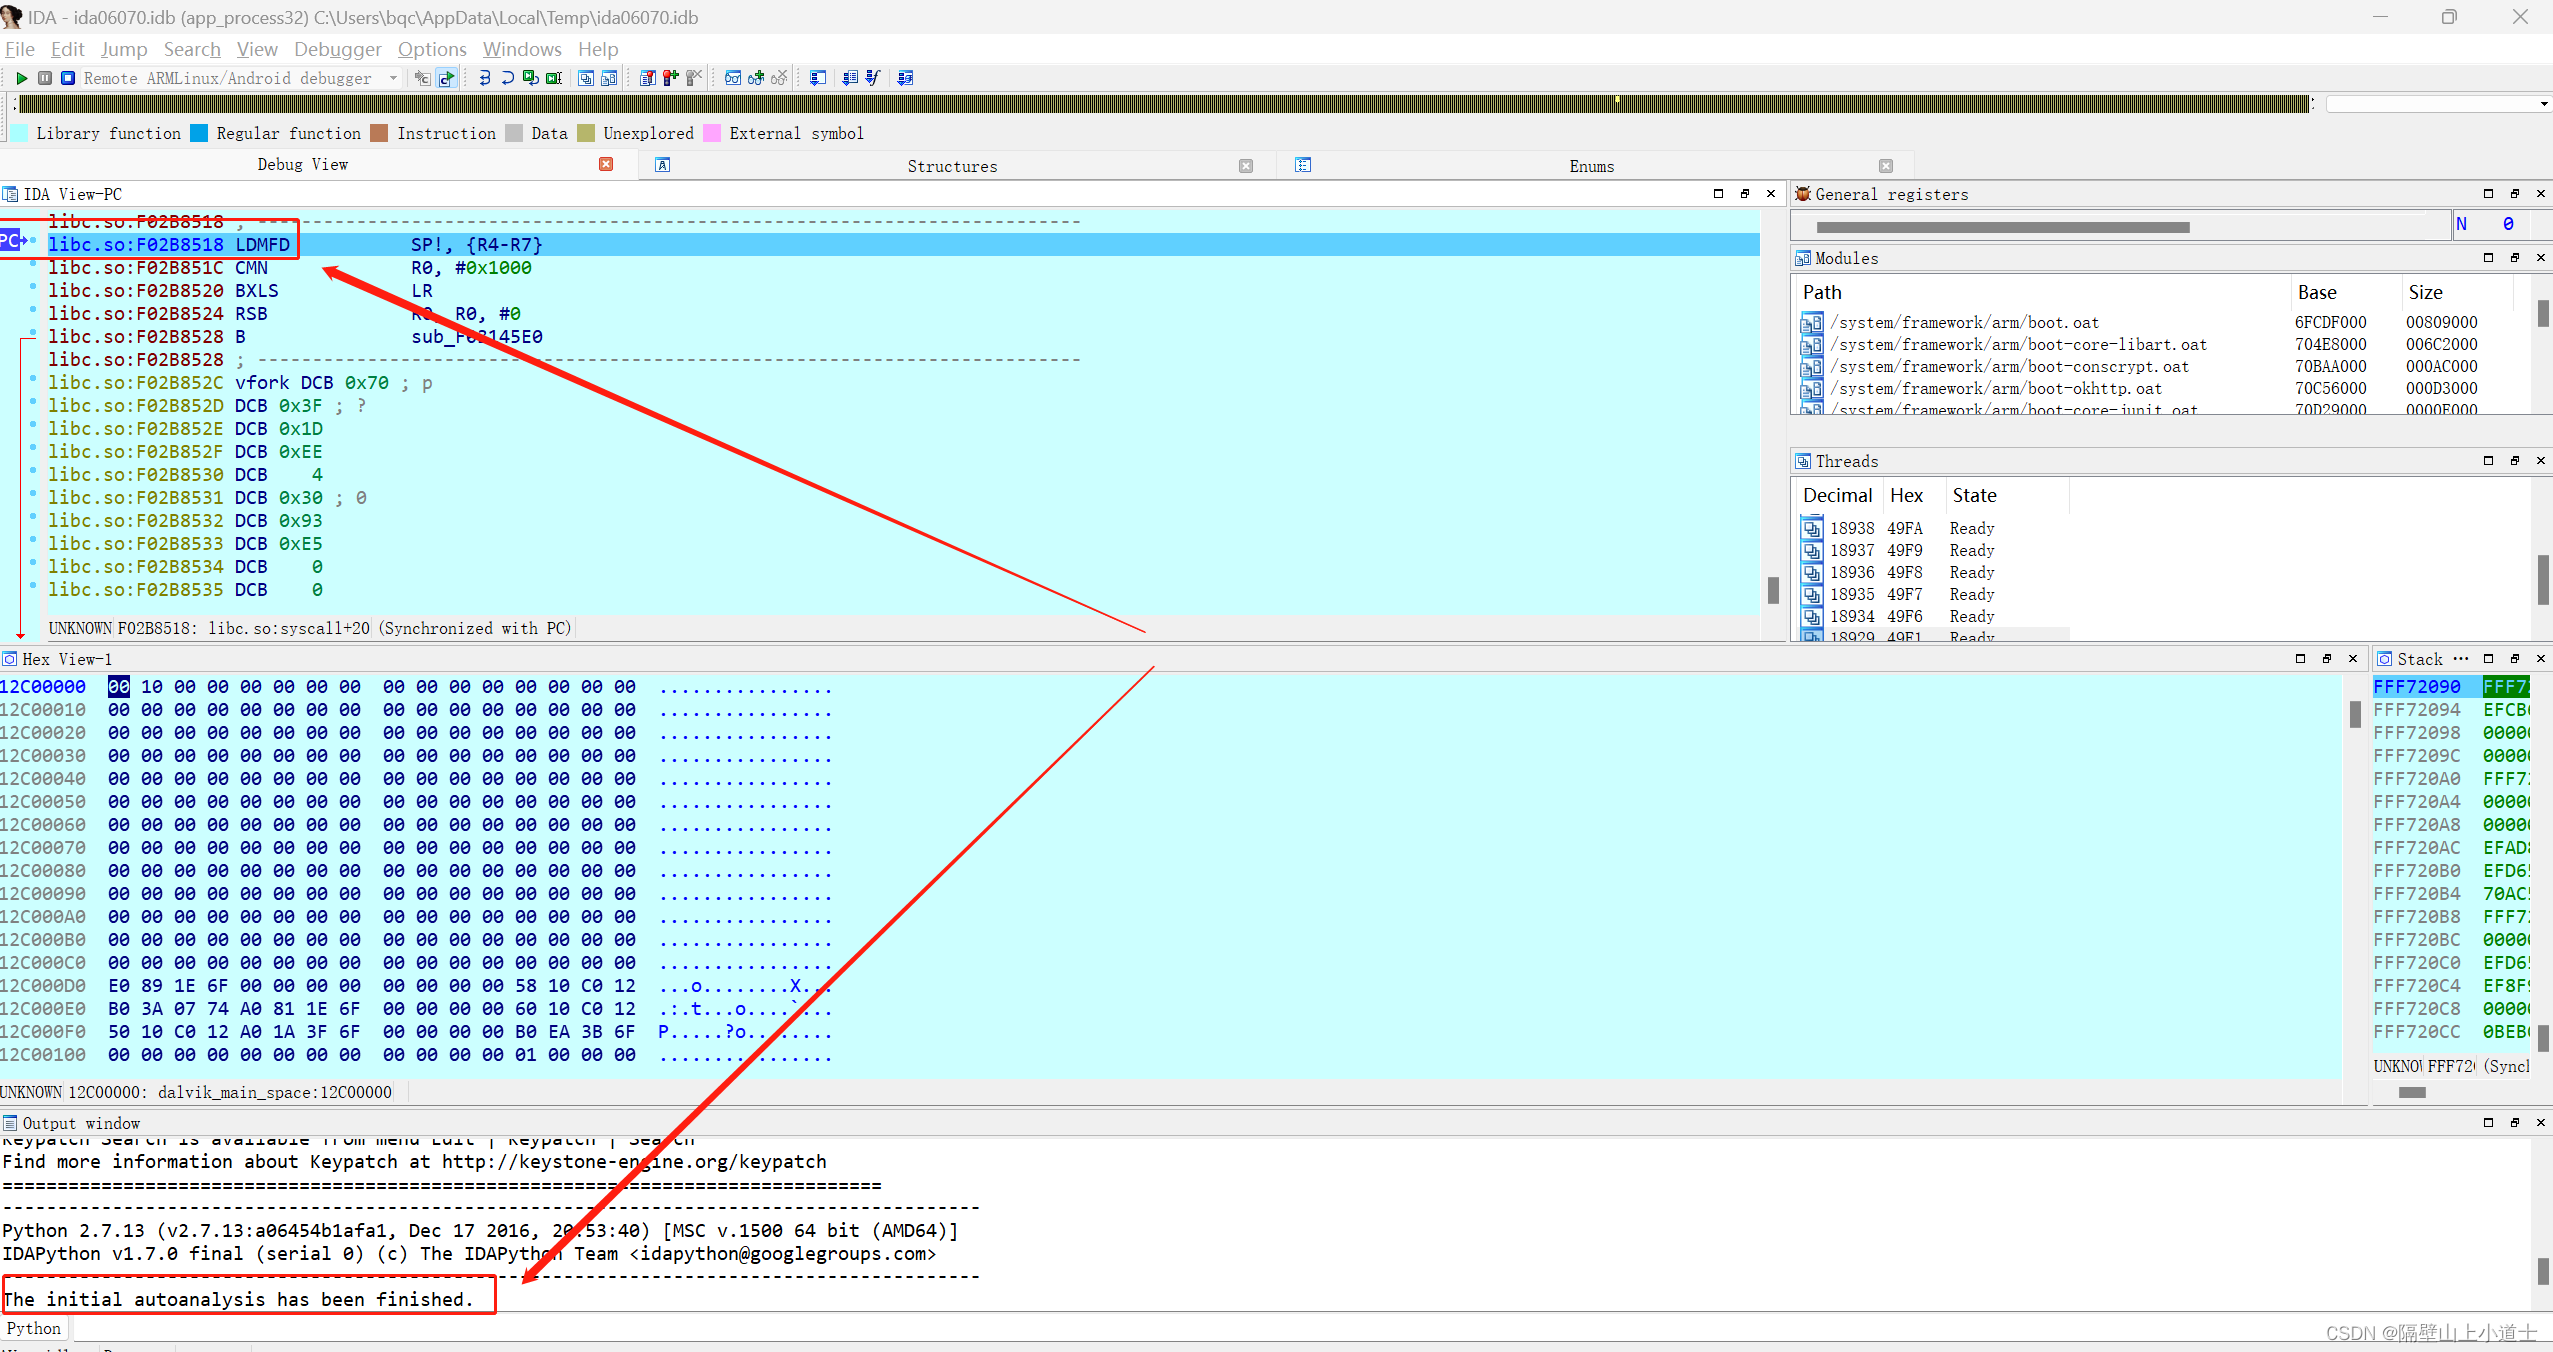Click the External symbol pink color swatch
This screenshot has height=1352, width=2553.
tap(712, 133)
